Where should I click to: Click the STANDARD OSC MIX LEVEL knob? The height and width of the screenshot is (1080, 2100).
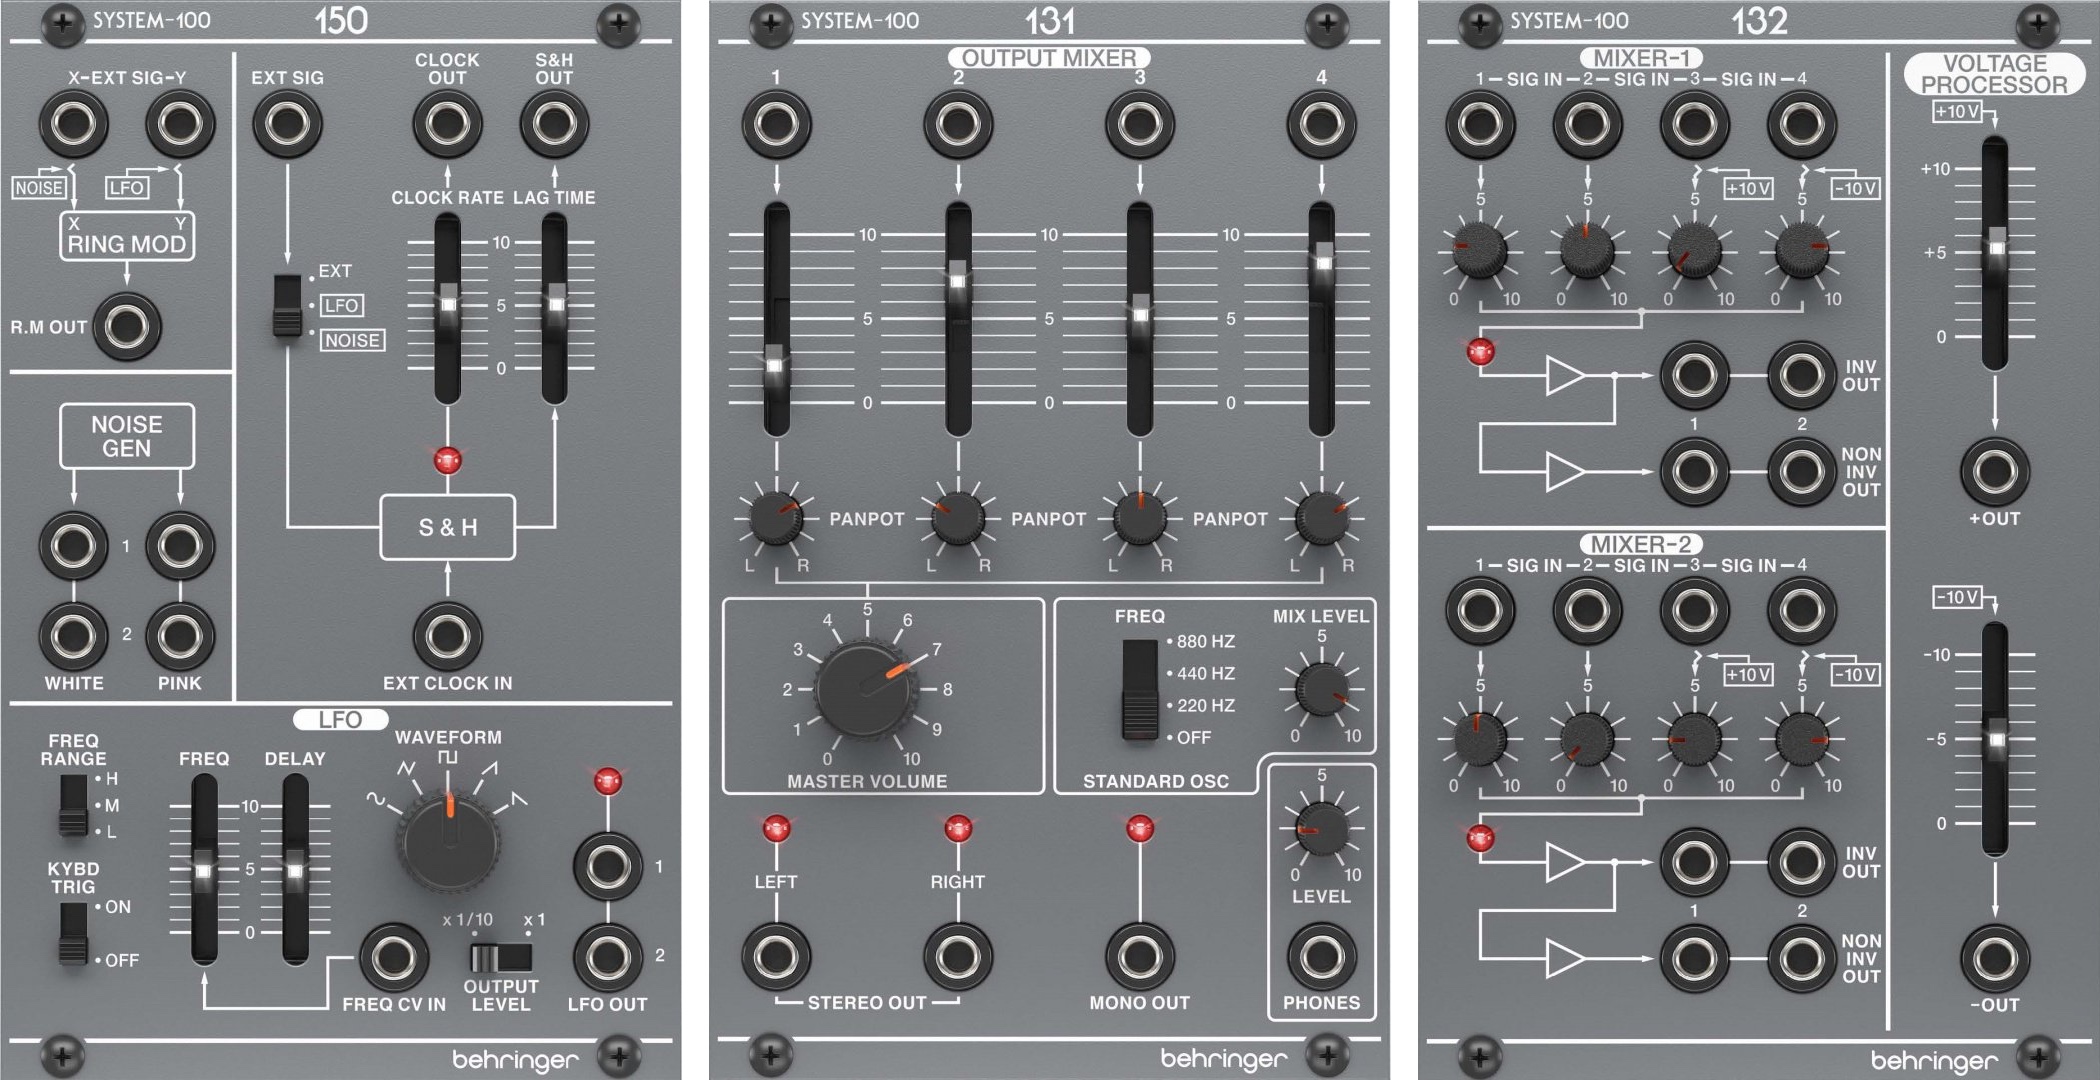tap(1321, 689)
